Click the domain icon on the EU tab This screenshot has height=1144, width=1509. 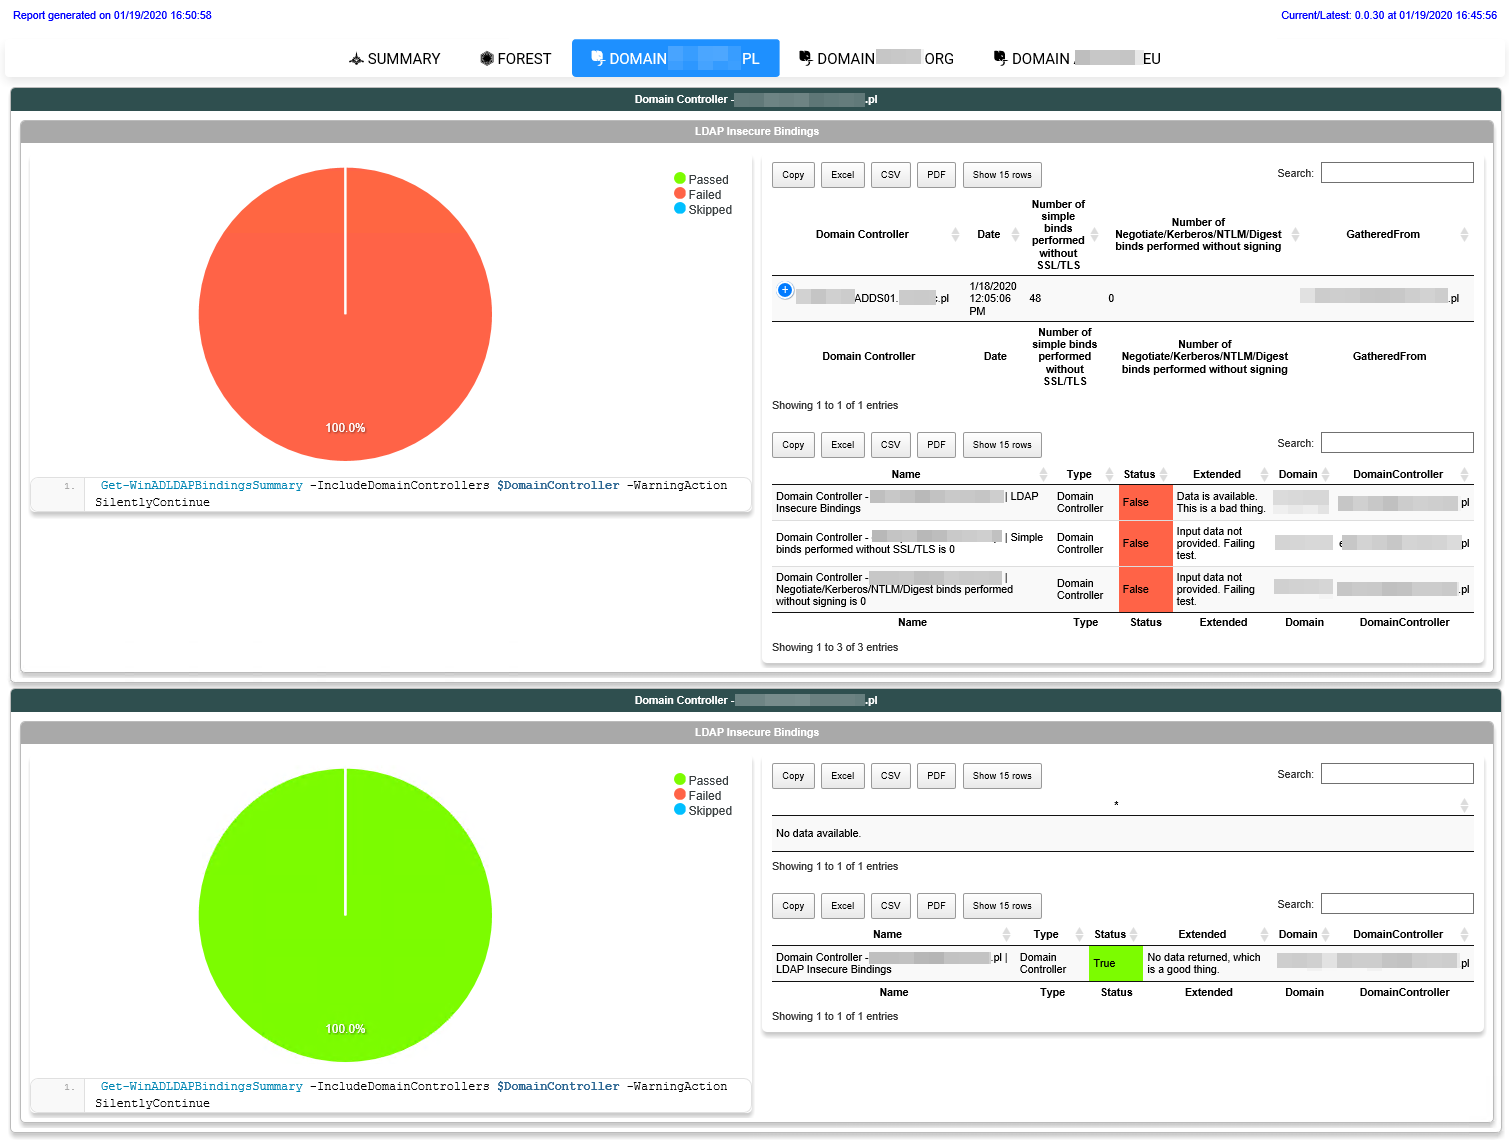1000,58
